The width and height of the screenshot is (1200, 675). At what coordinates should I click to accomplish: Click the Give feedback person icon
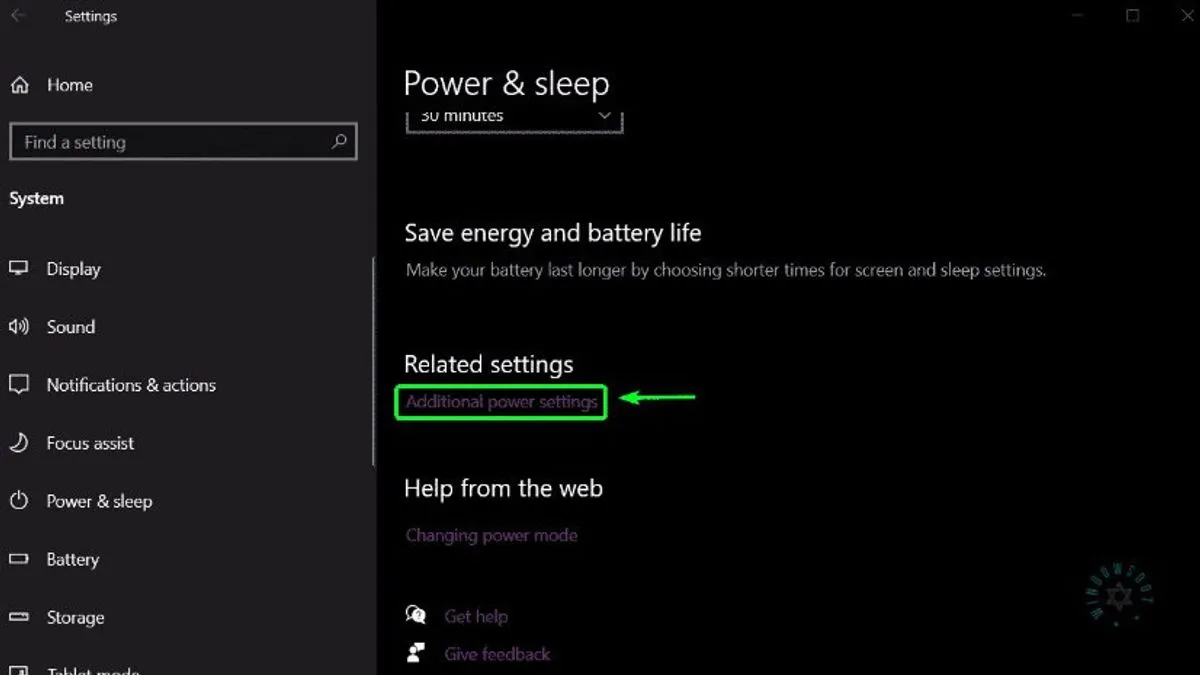[416, 653]
